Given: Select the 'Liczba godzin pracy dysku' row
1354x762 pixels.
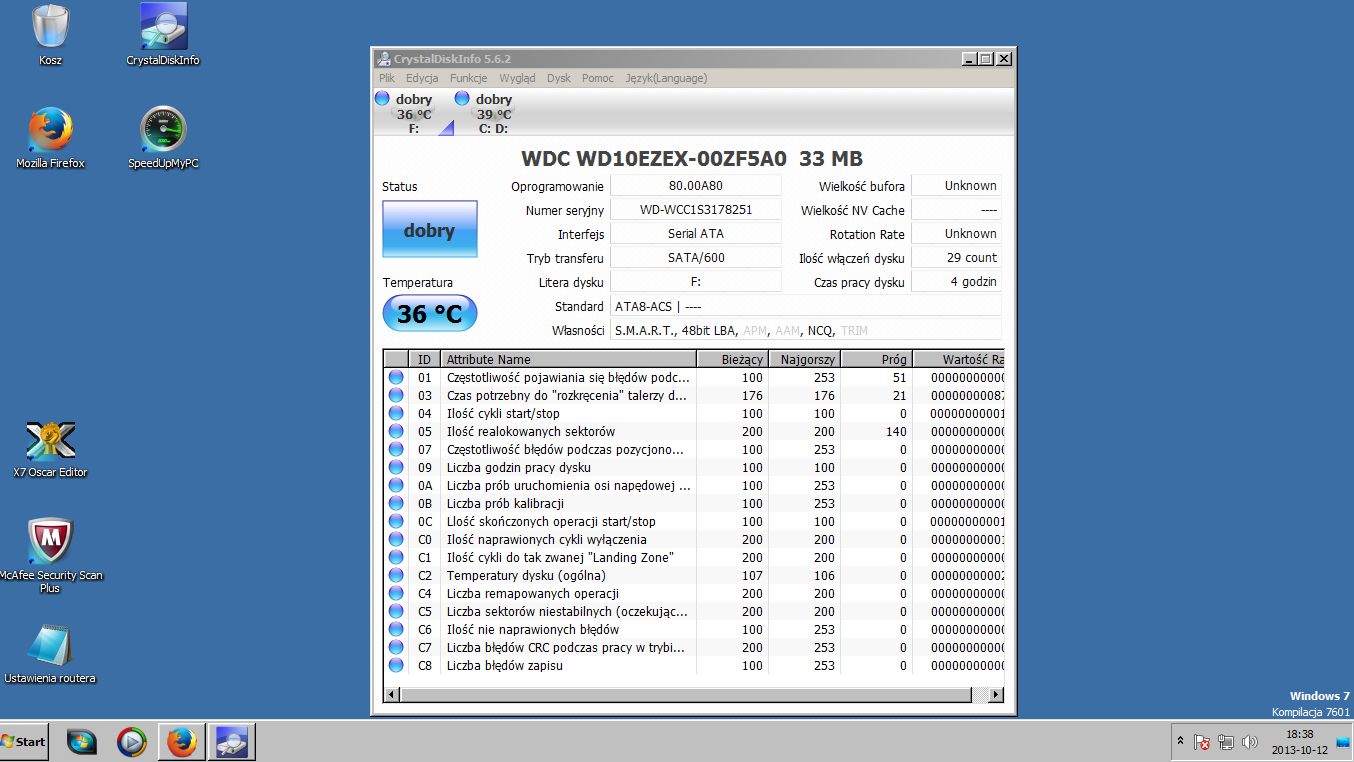Looking at the screenshot, I should [694, 468].
